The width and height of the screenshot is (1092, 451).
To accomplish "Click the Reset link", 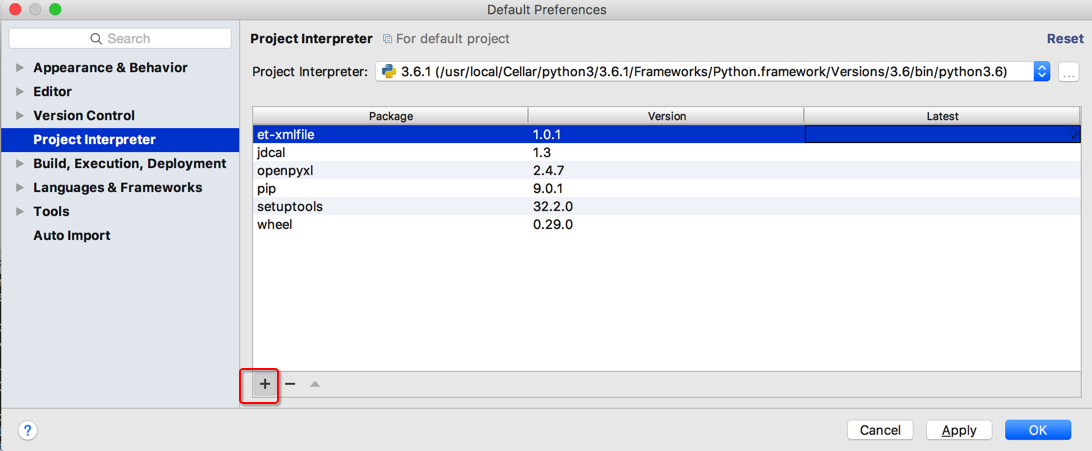I will pos(1065,39).
